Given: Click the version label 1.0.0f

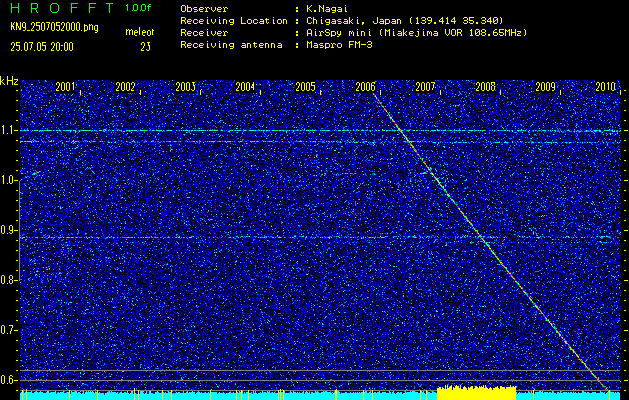Looking at the screenshot, I should click(138, 8).
